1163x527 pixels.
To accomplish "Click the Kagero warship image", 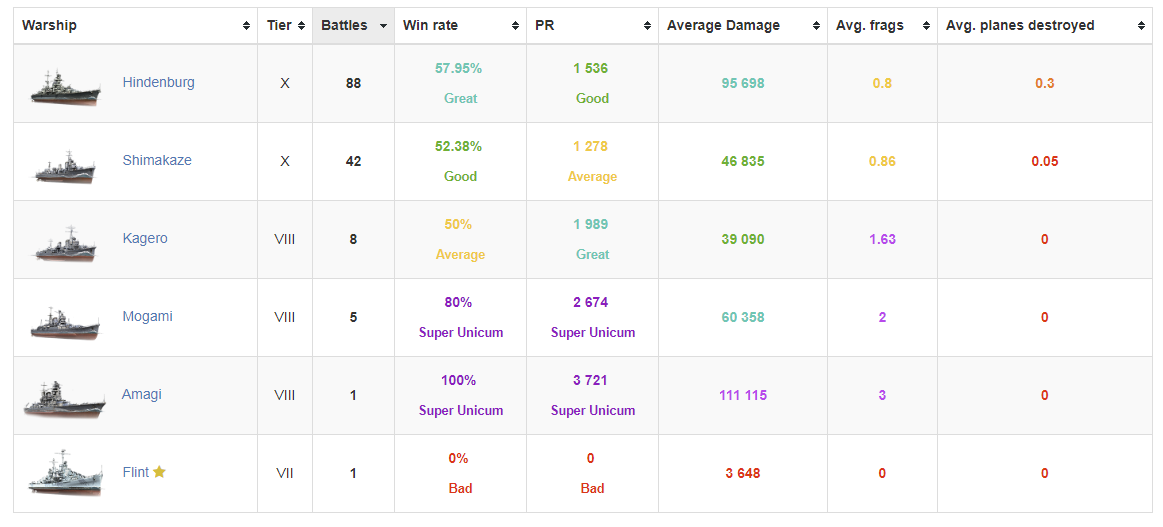I will (66, 243).
